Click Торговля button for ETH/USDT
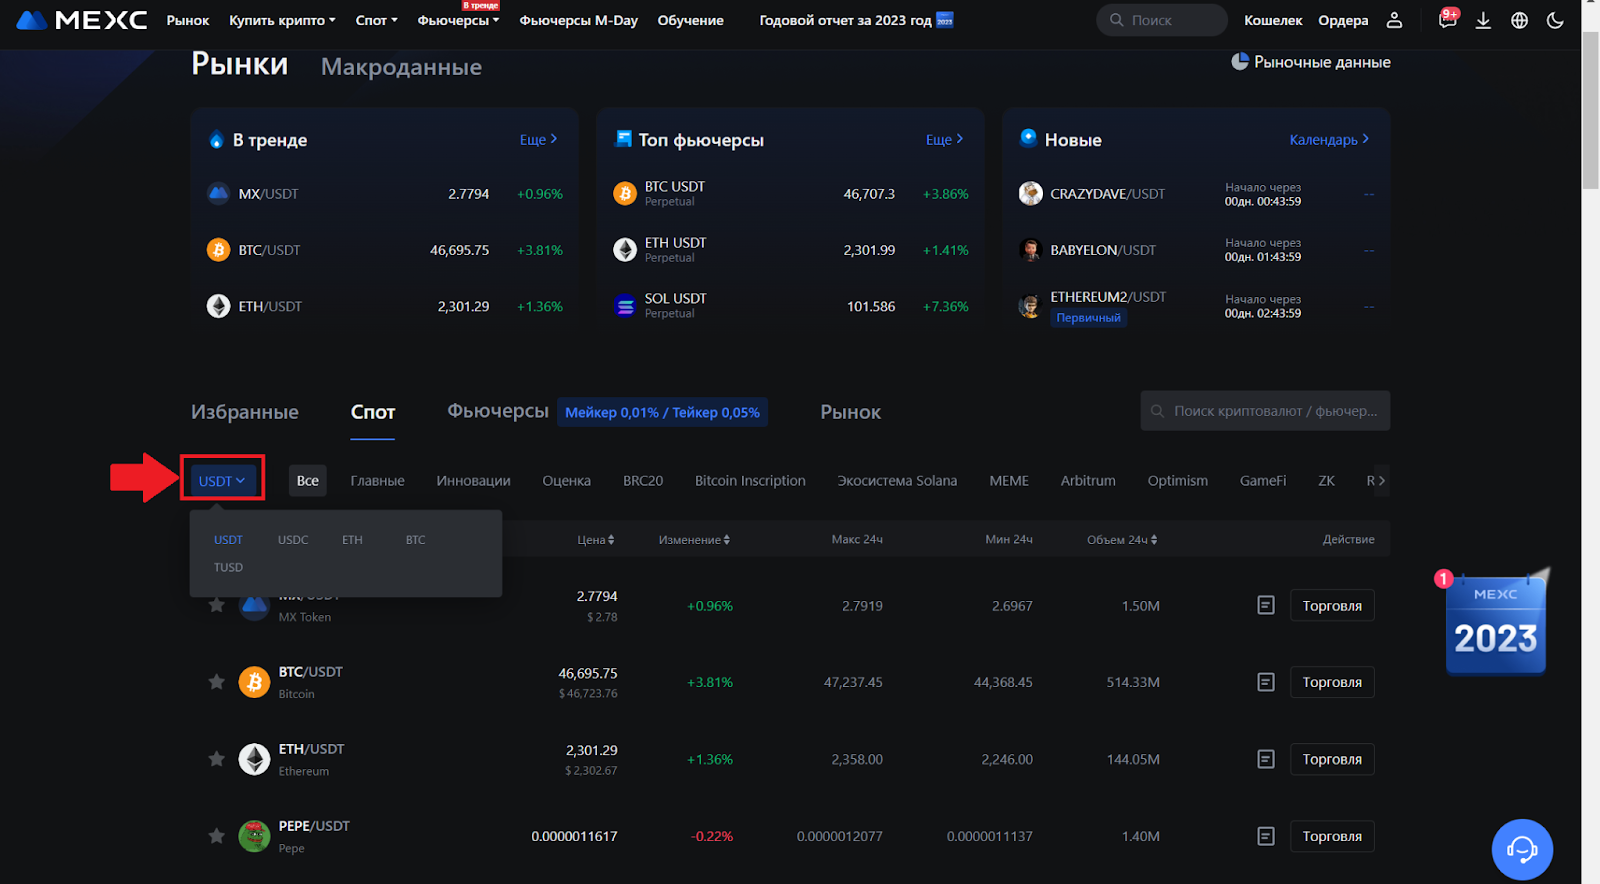The height and width of the screenshot is (884, 1600). pos(1332,759)
